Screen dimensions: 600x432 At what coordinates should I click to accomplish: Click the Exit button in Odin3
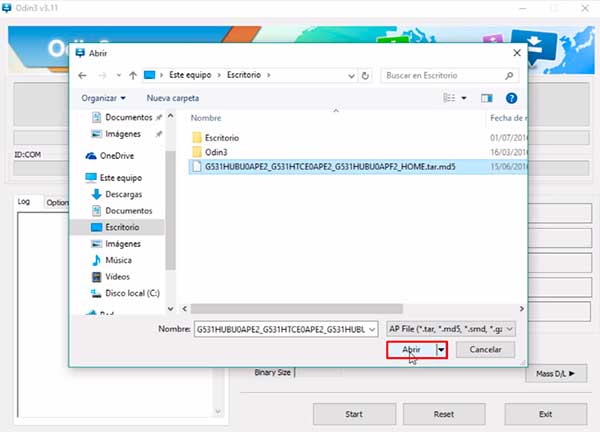click(x=545, y=414)
